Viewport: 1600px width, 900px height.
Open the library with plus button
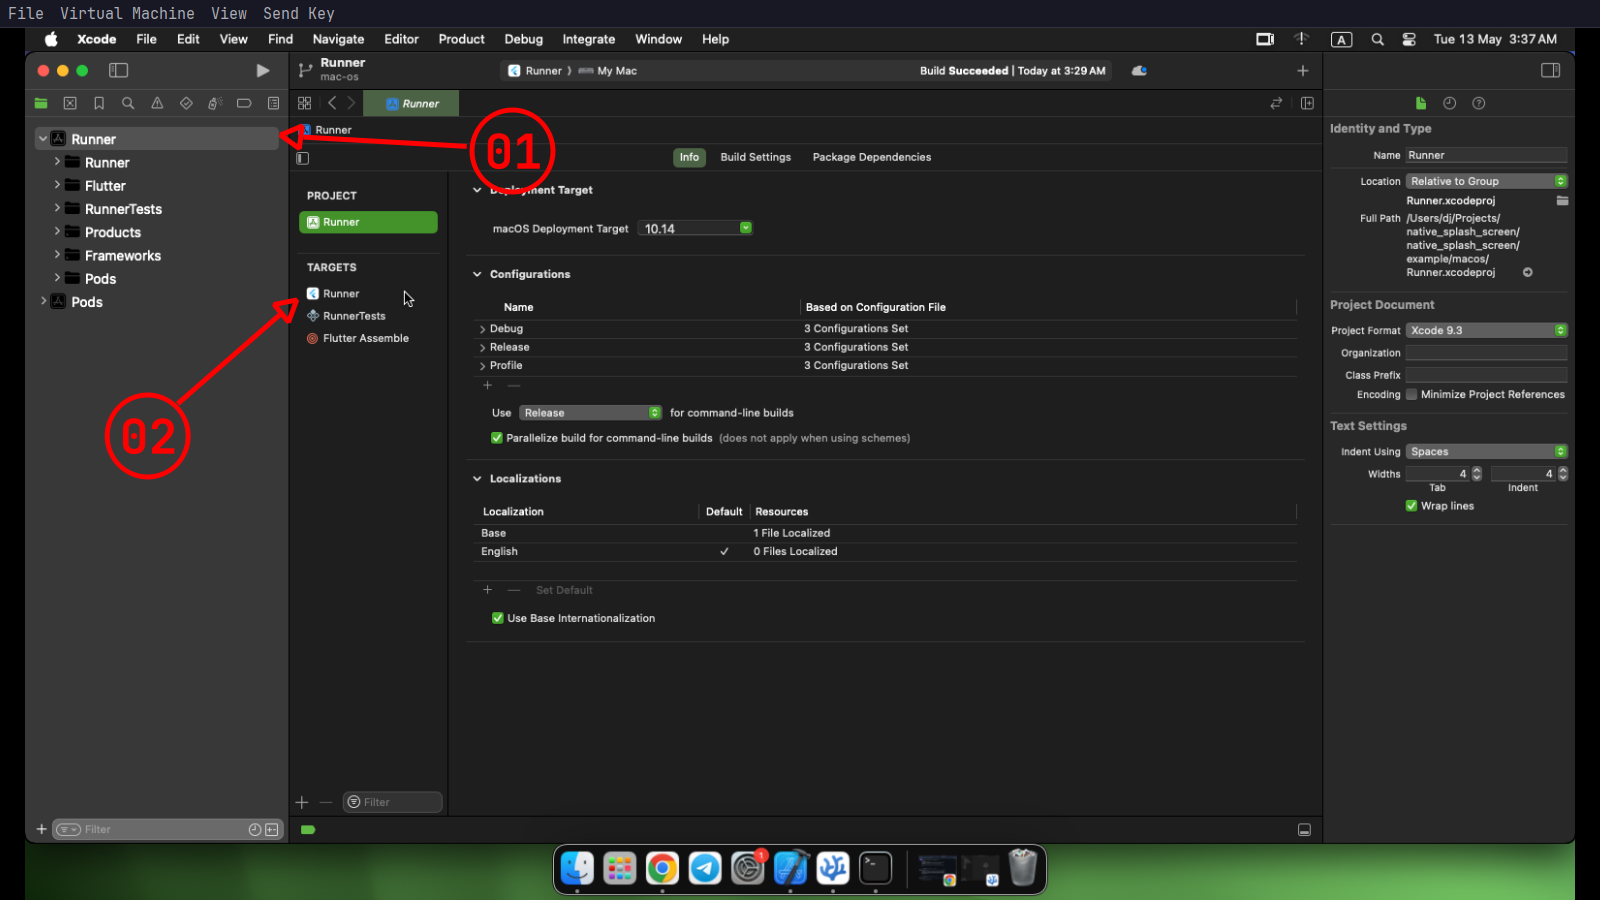pos(1302,71)
